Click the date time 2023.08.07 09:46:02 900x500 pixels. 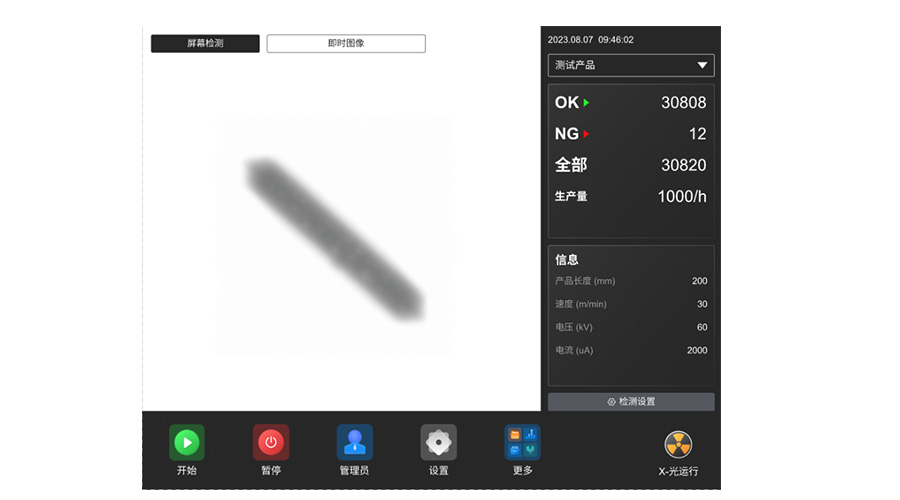click(591, 40)
